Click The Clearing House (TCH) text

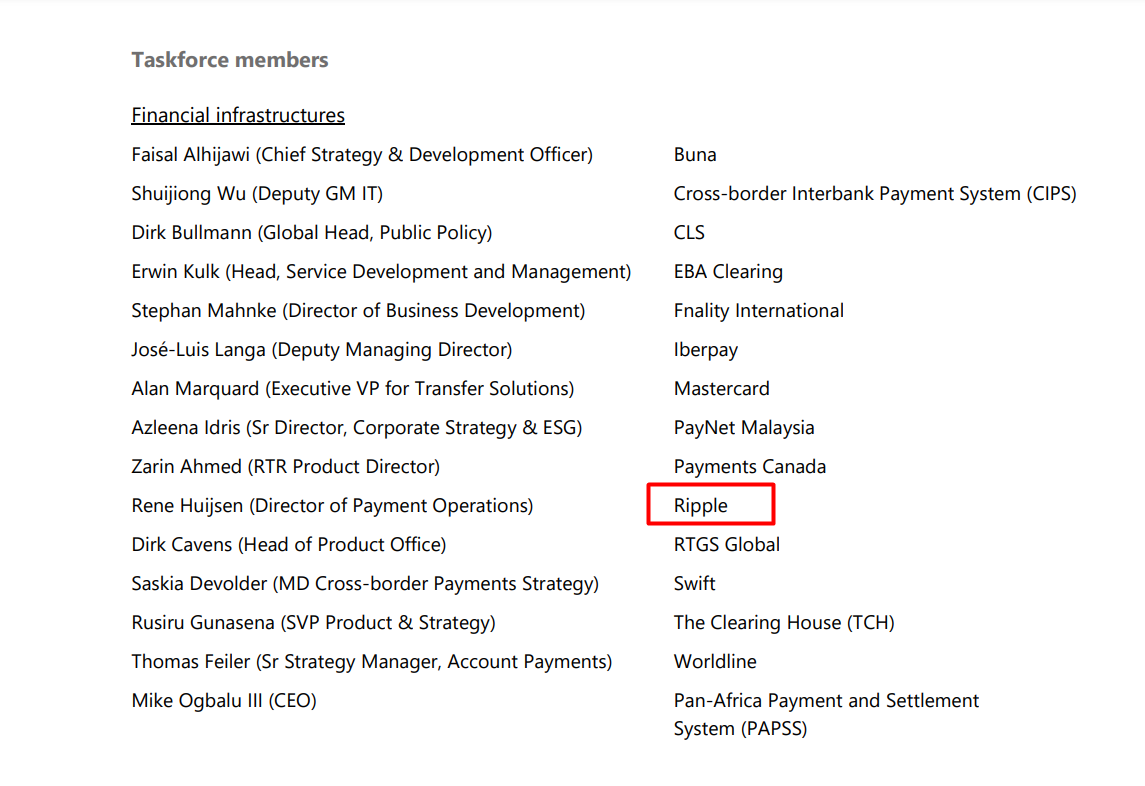[x=784, y=623]
